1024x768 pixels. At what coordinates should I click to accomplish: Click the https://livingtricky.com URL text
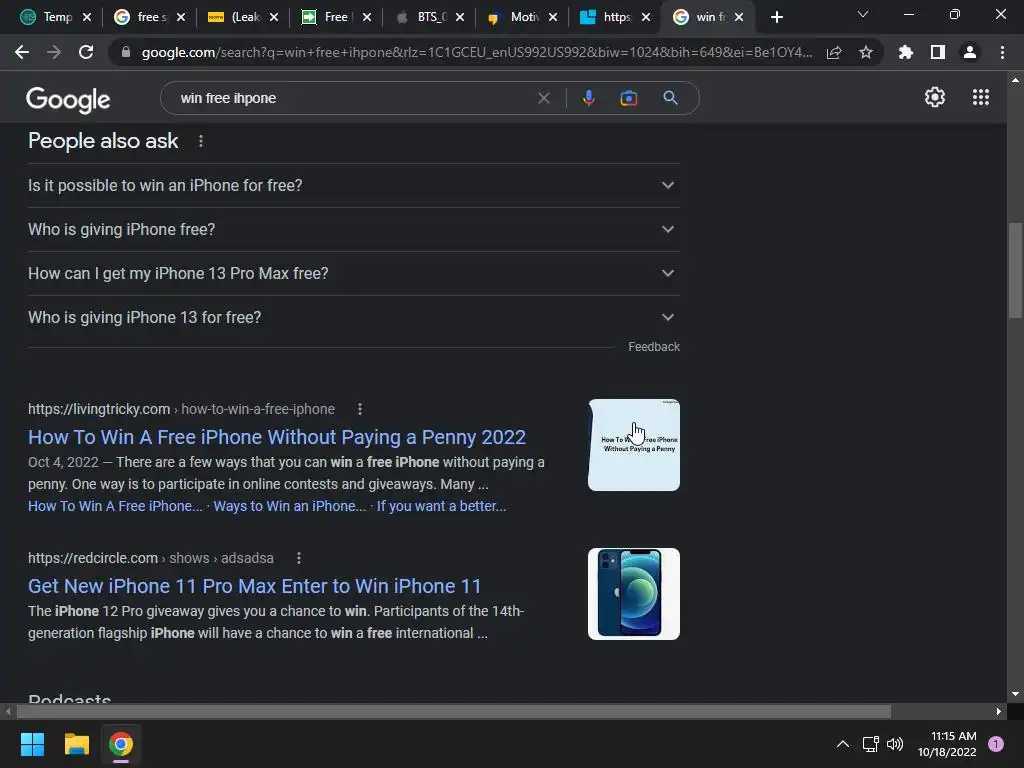(99, 409)
